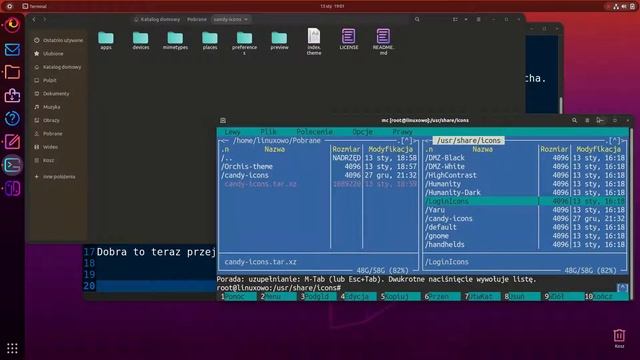Open Firefox from the dock

(12, 24)
